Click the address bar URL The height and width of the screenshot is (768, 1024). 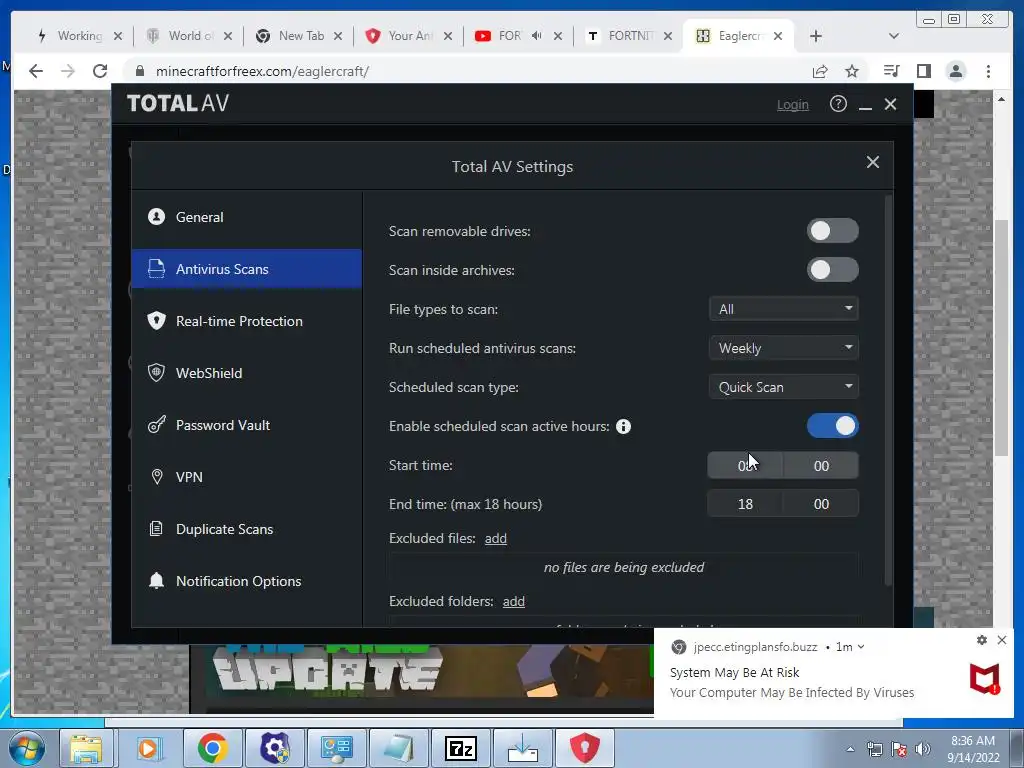point(263,71)
